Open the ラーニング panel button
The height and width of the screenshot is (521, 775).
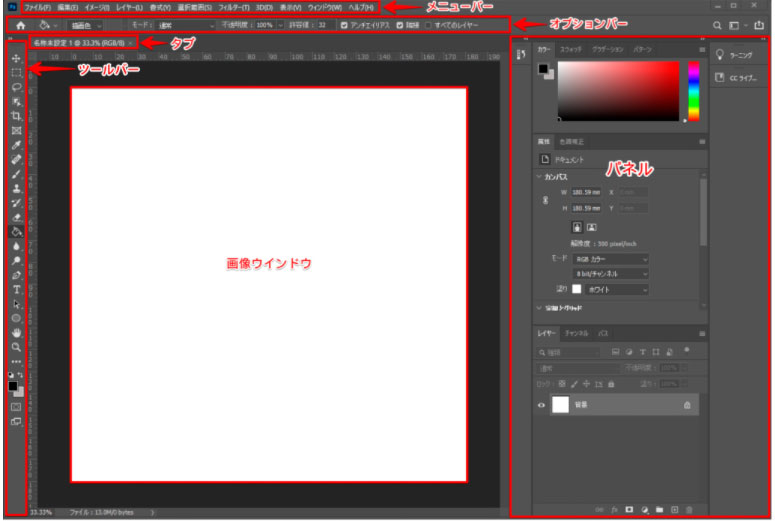click(x=734, y=55)
